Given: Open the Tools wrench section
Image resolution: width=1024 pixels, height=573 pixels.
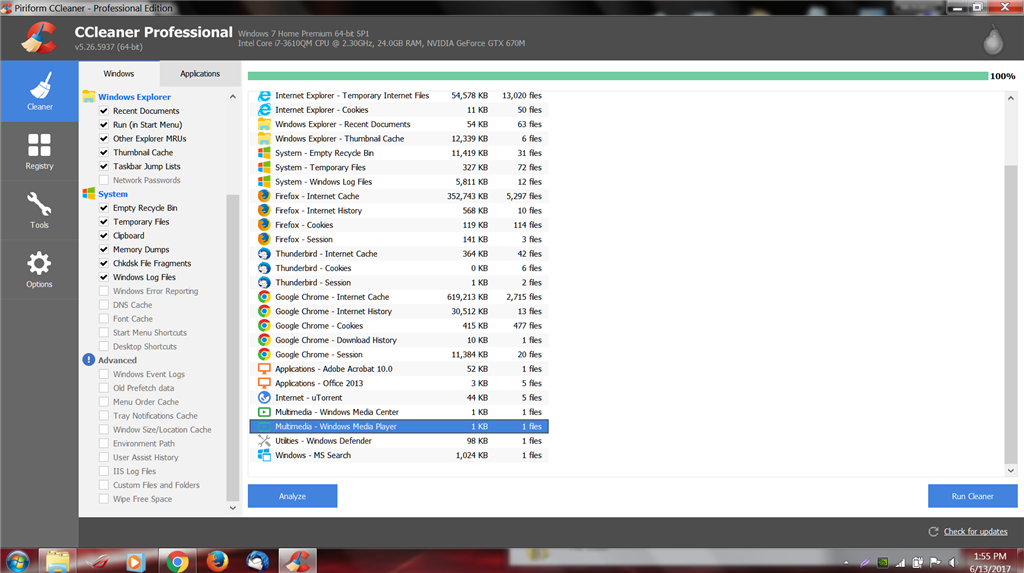Looking at the screenshot, I should coord(39,210).
